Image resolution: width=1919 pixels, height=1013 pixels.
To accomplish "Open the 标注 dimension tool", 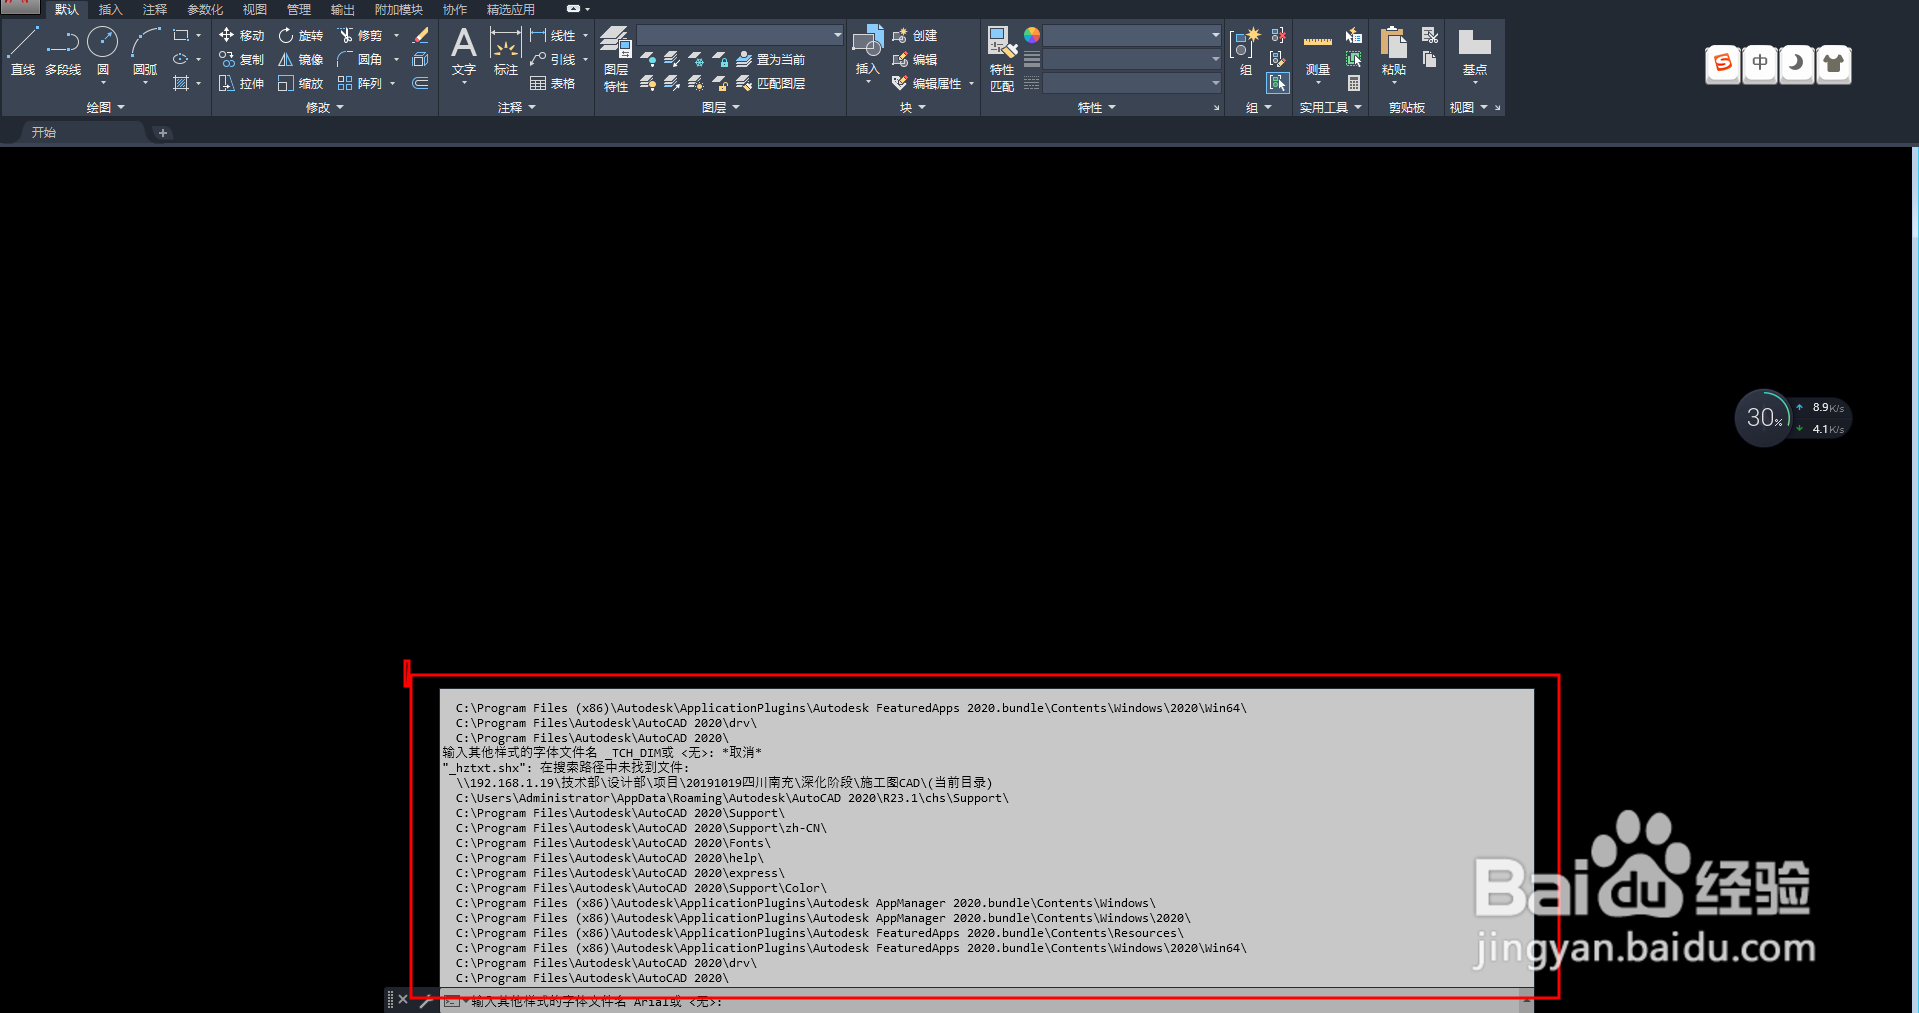I will click(x=506, y=51).
